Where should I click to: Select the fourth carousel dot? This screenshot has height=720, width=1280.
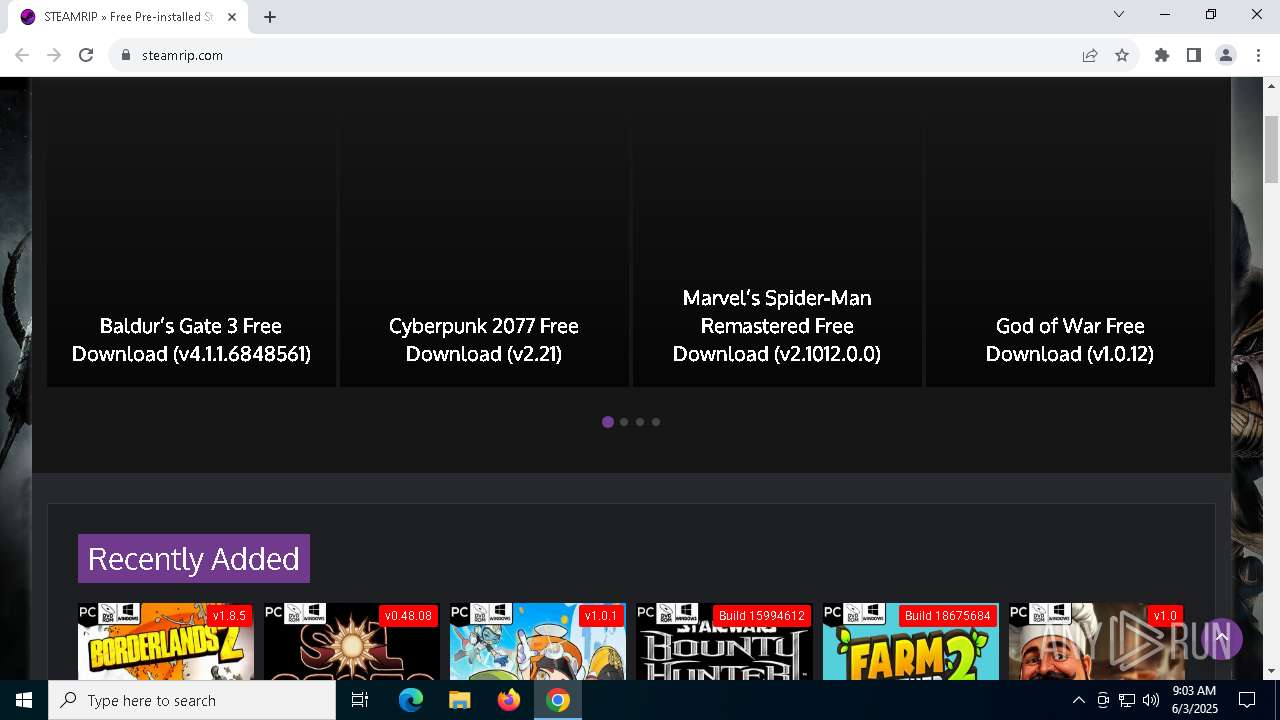[656, 422]
